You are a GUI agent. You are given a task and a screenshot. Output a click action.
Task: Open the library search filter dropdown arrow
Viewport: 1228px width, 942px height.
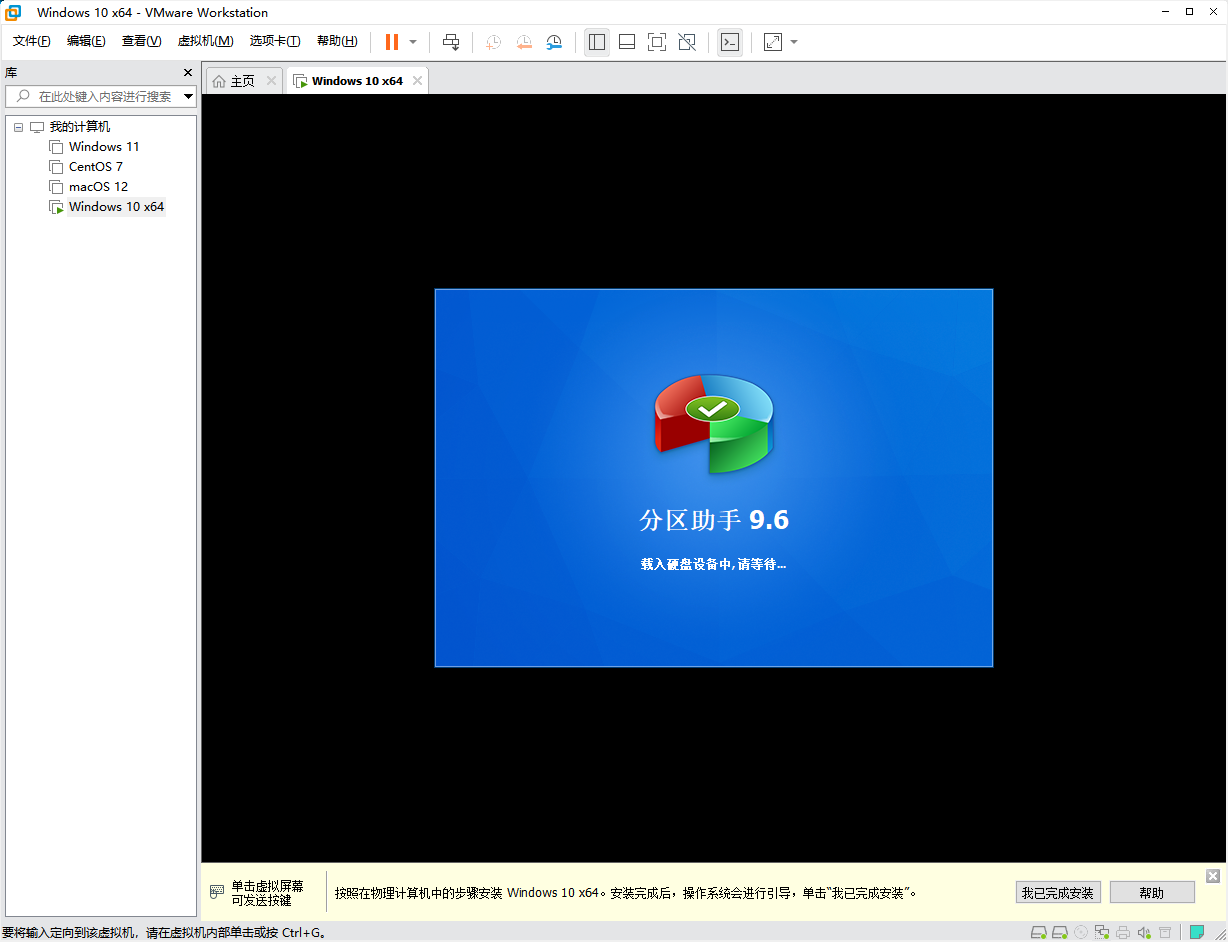point(189,97)
